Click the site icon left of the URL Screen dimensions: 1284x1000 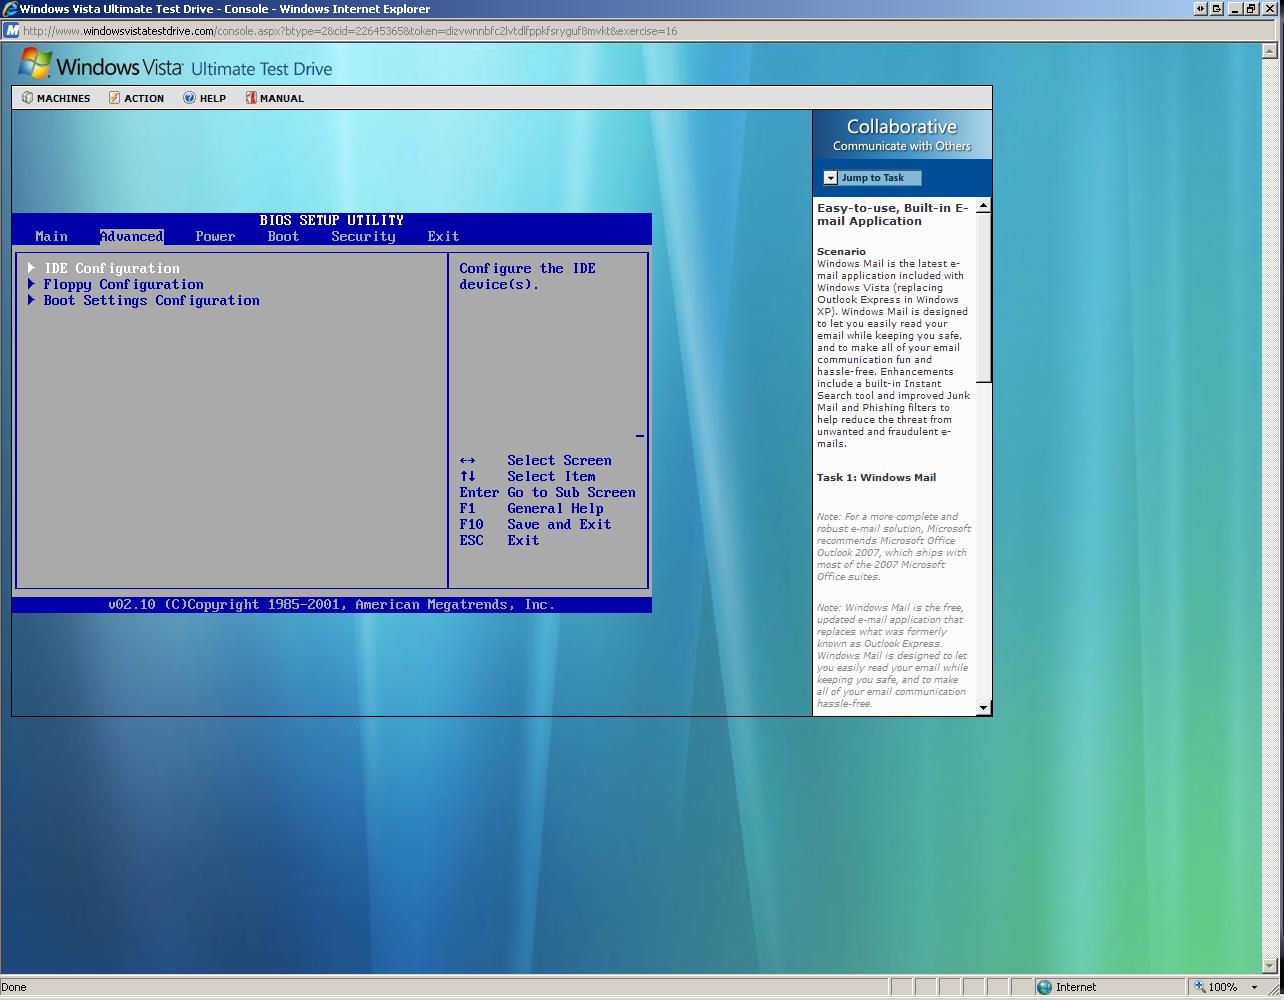click(x=12, y=30)
